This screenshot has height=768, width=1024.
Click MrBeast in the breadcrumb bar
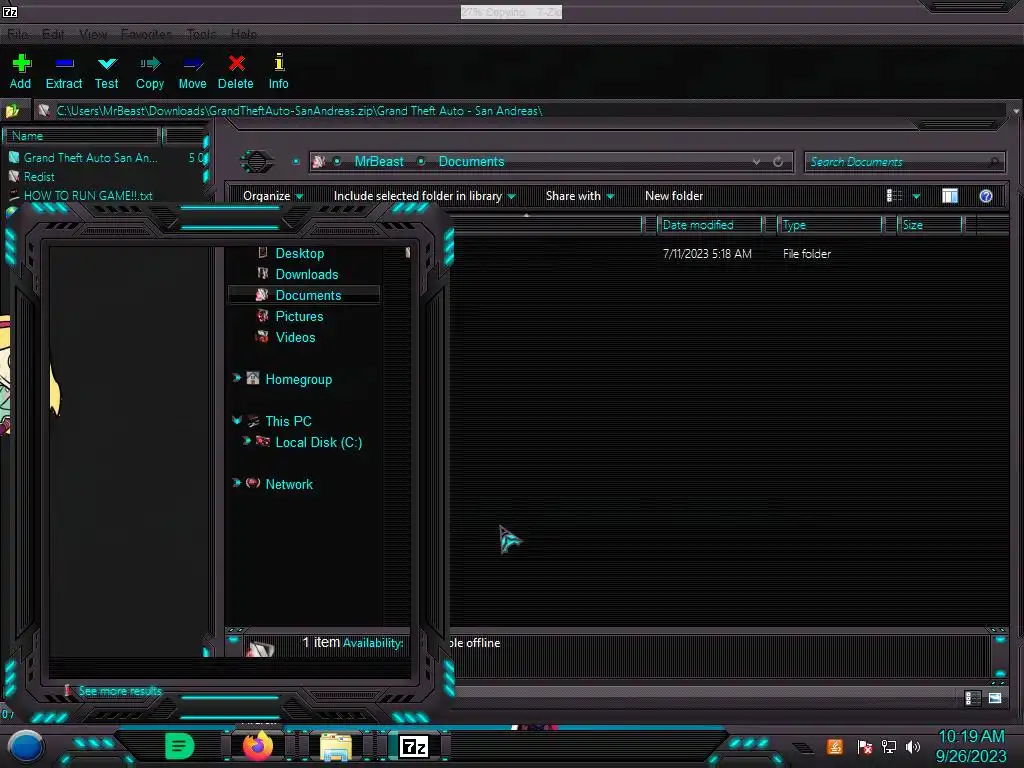pos(379,161)
